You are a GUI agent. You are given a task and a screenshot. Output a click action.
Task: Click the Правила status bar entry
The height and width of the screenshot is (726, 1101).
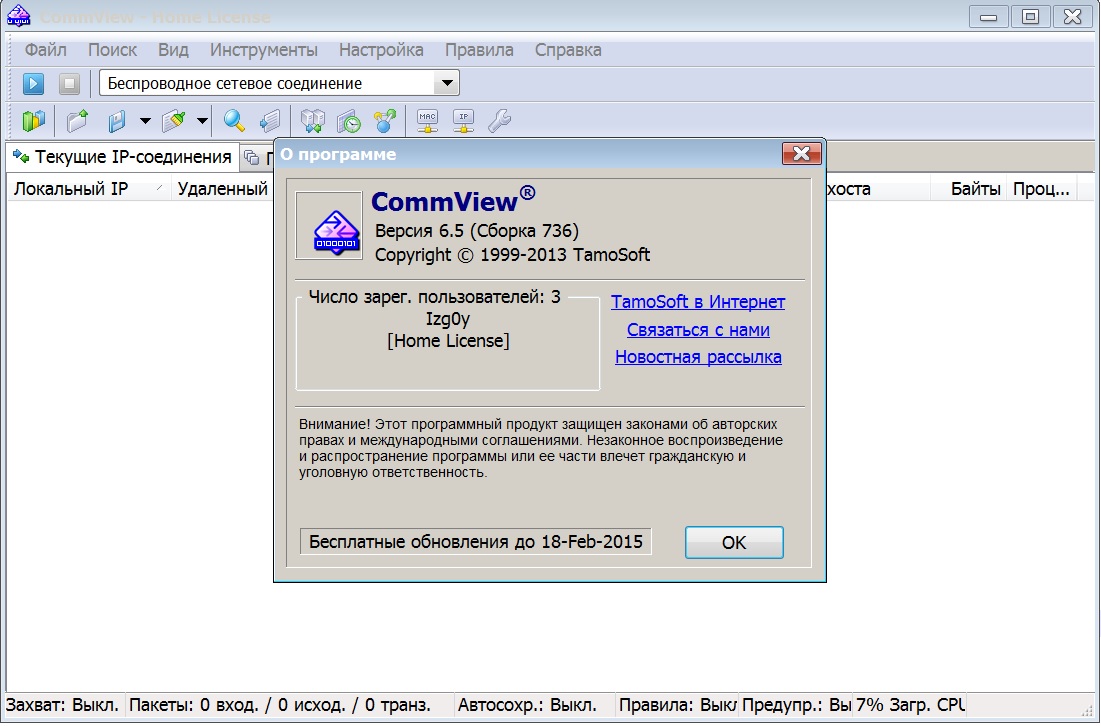pos(677,705)
